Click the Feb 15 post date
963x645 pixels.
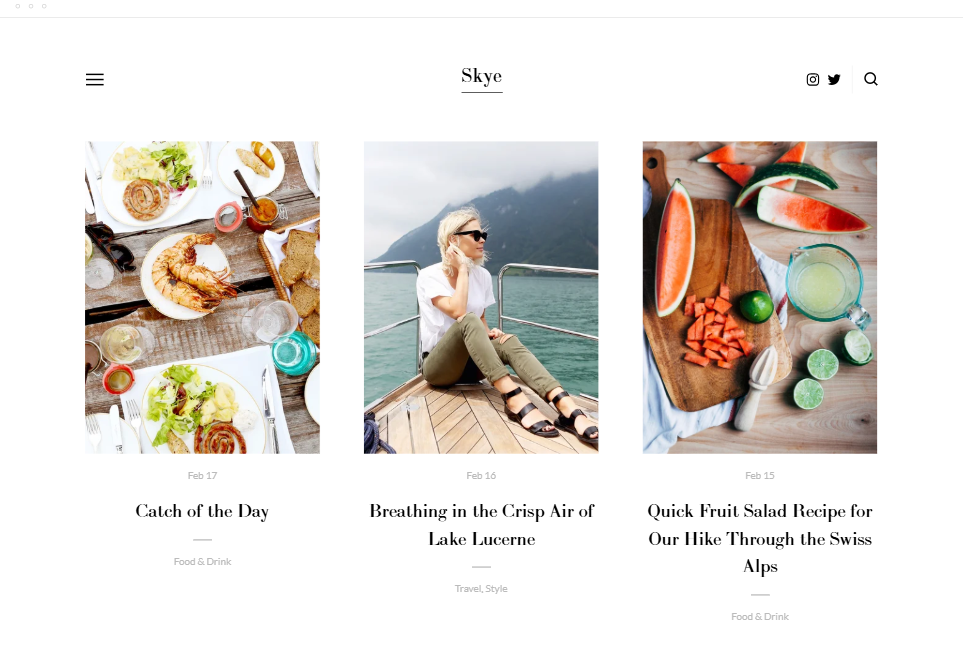coord(760,475)
